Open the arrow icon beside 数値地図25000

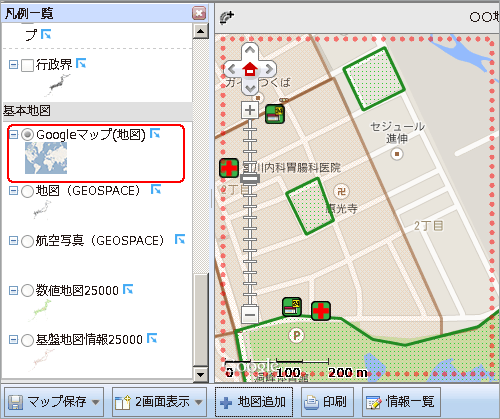click(x=128, y=289)
